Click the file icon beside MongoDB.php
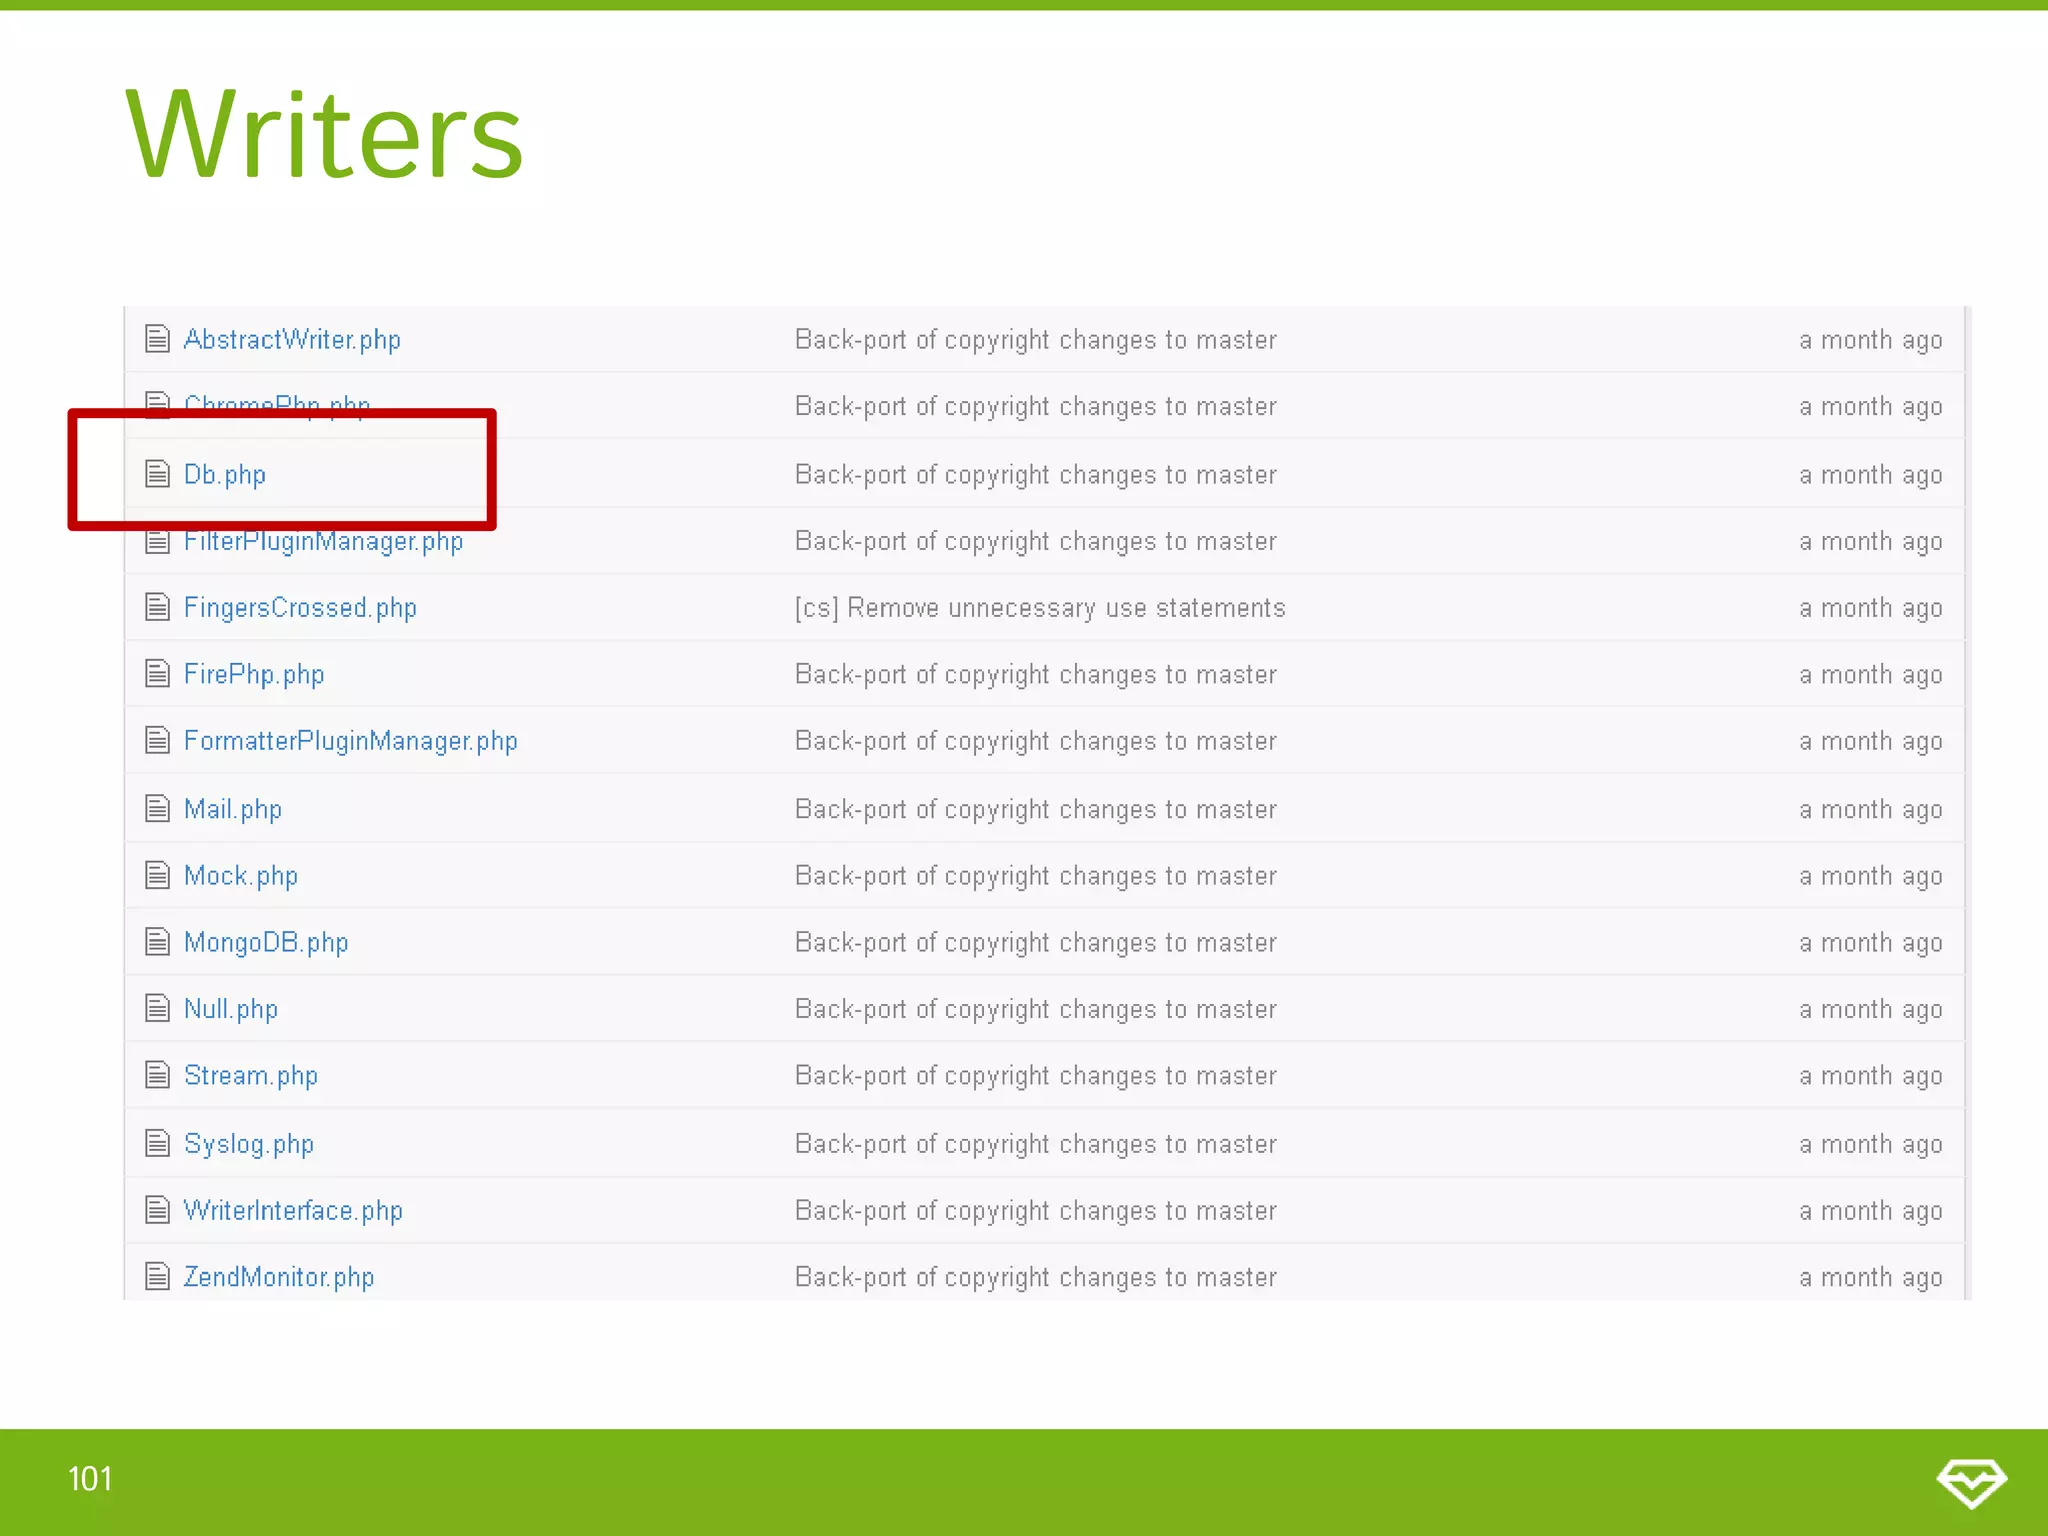Screen dimensions: 2048x1536 click(x=157, y=942)
